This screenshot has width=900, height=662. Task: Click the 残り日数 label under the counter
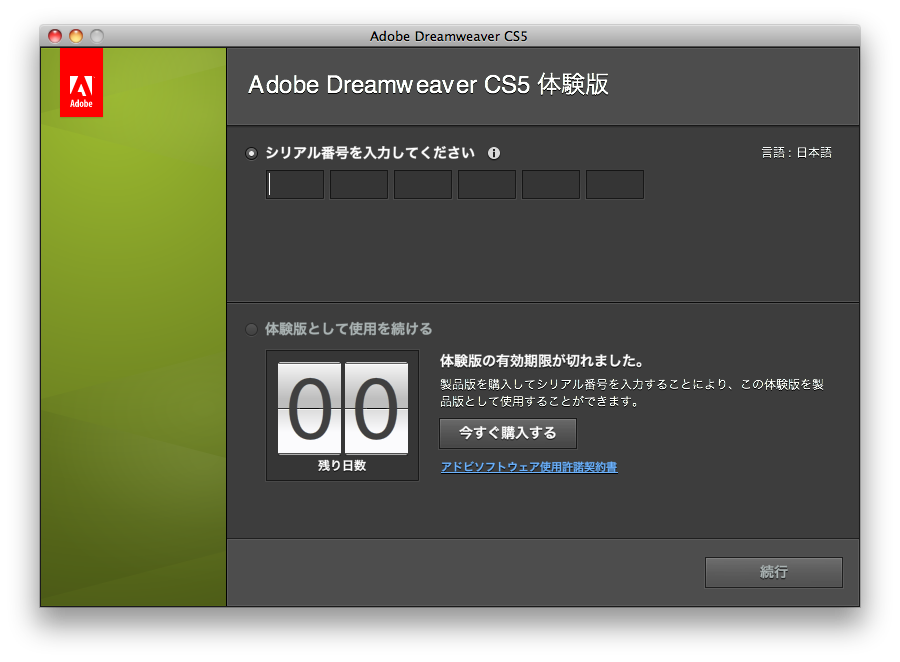(343, 466)
